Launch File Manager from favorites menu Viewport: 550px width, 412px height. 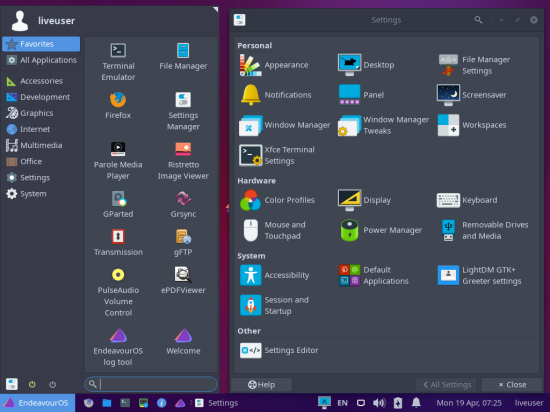pyautogui.click(x=183, y=56)
